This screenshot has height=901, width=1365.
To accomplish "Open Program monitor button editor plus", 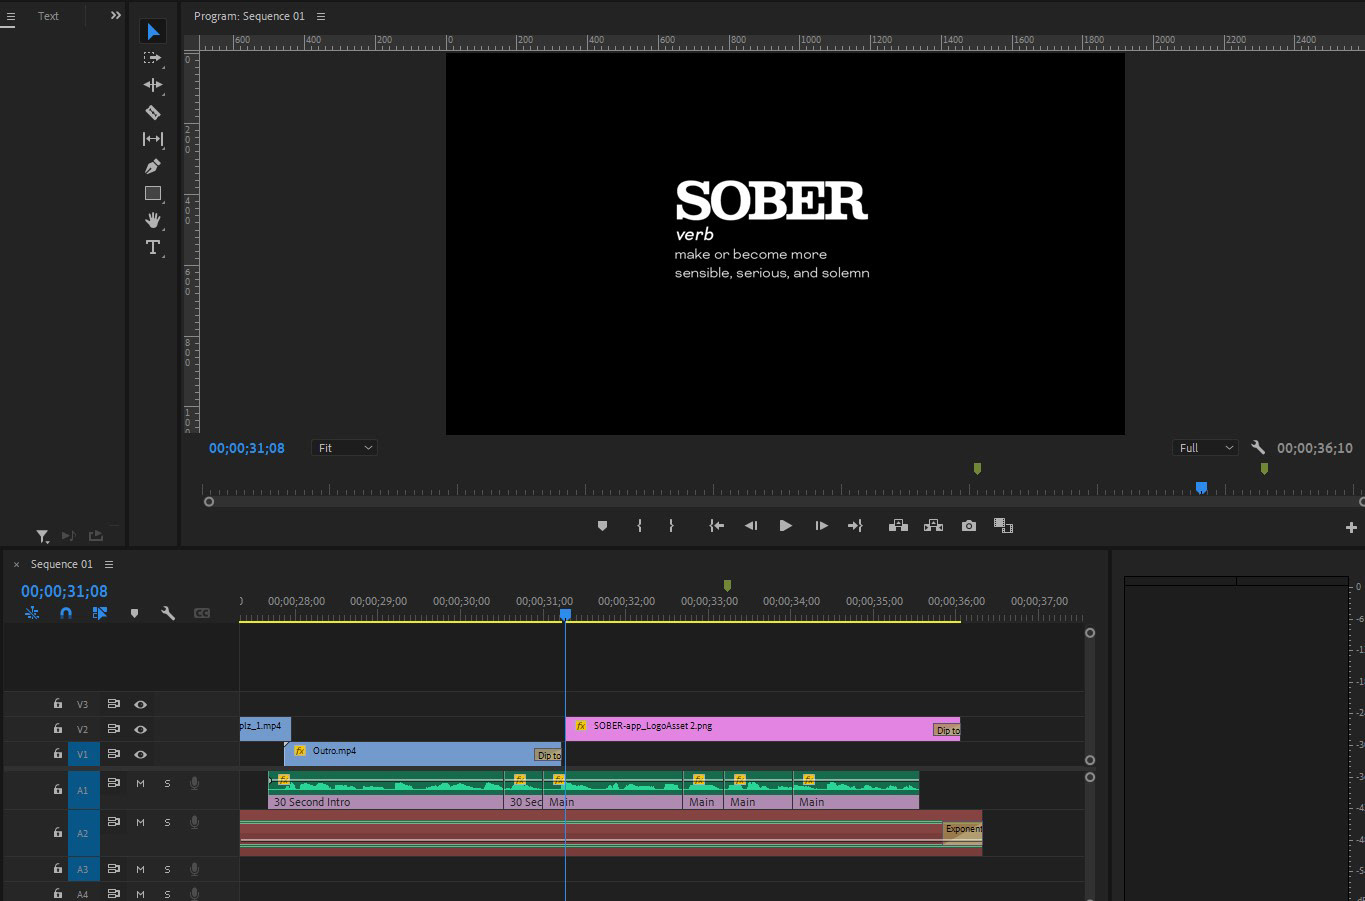I will 1351,527.
